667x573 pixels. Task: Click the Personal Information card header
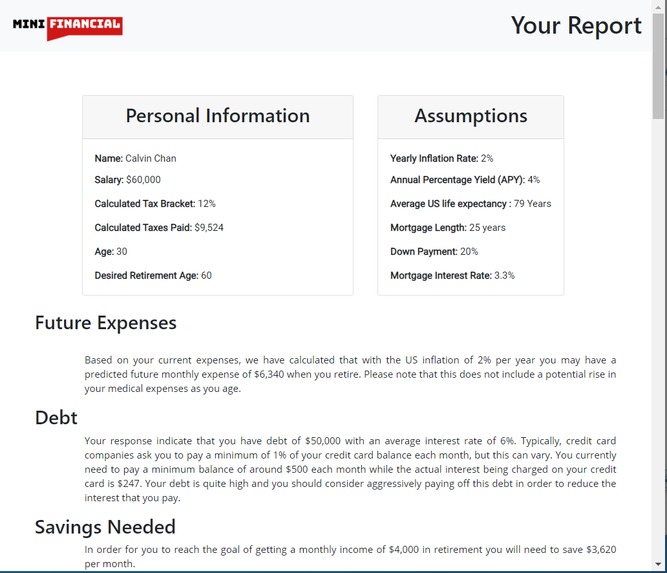point(218,117)
